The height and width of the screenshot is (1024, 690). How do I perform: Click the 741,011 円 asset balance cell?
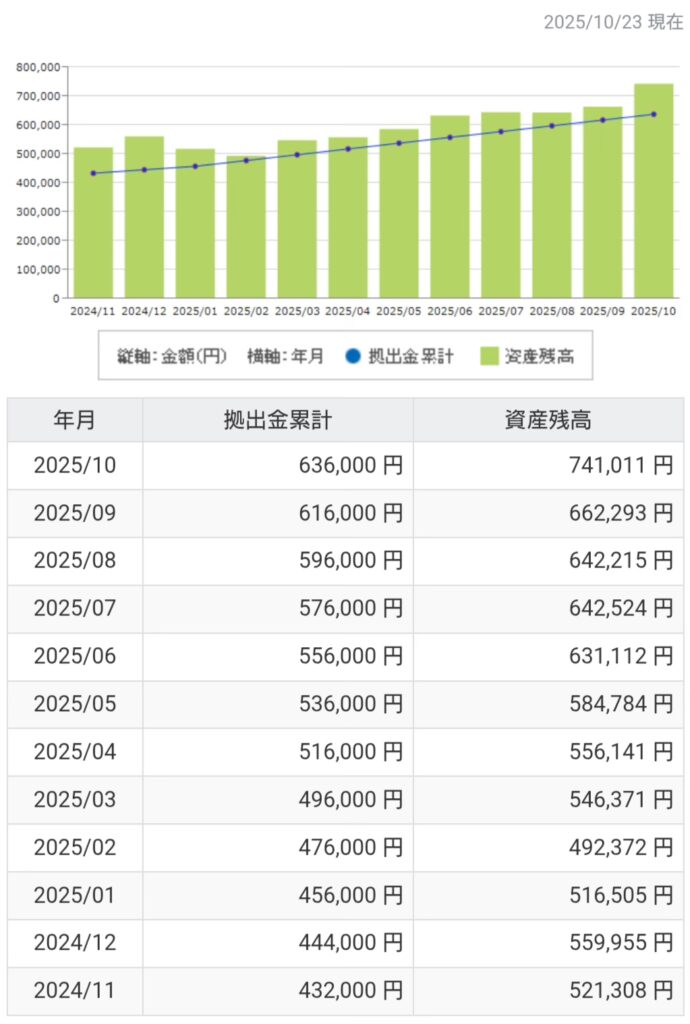point(618,466)
